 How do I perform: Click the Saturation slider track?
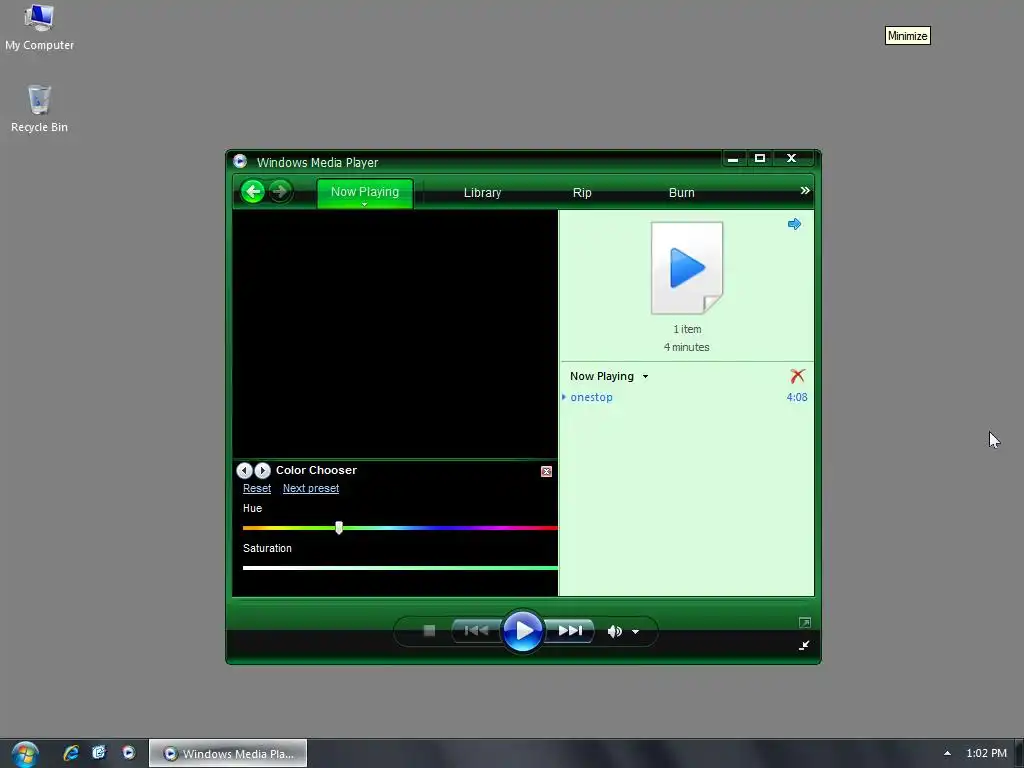400,568
